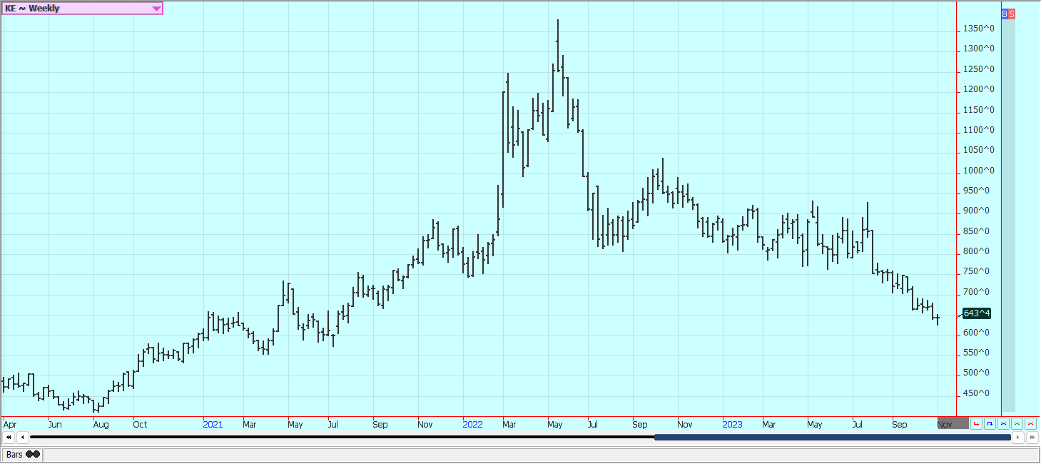Click the green X zoom icon

point(1017,424)
